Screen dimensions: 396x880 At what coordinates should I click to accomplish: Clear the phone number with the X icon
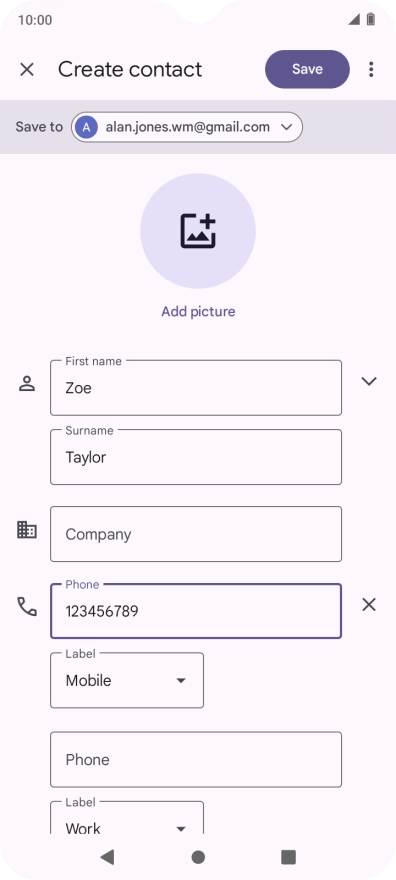coord(369,604)
